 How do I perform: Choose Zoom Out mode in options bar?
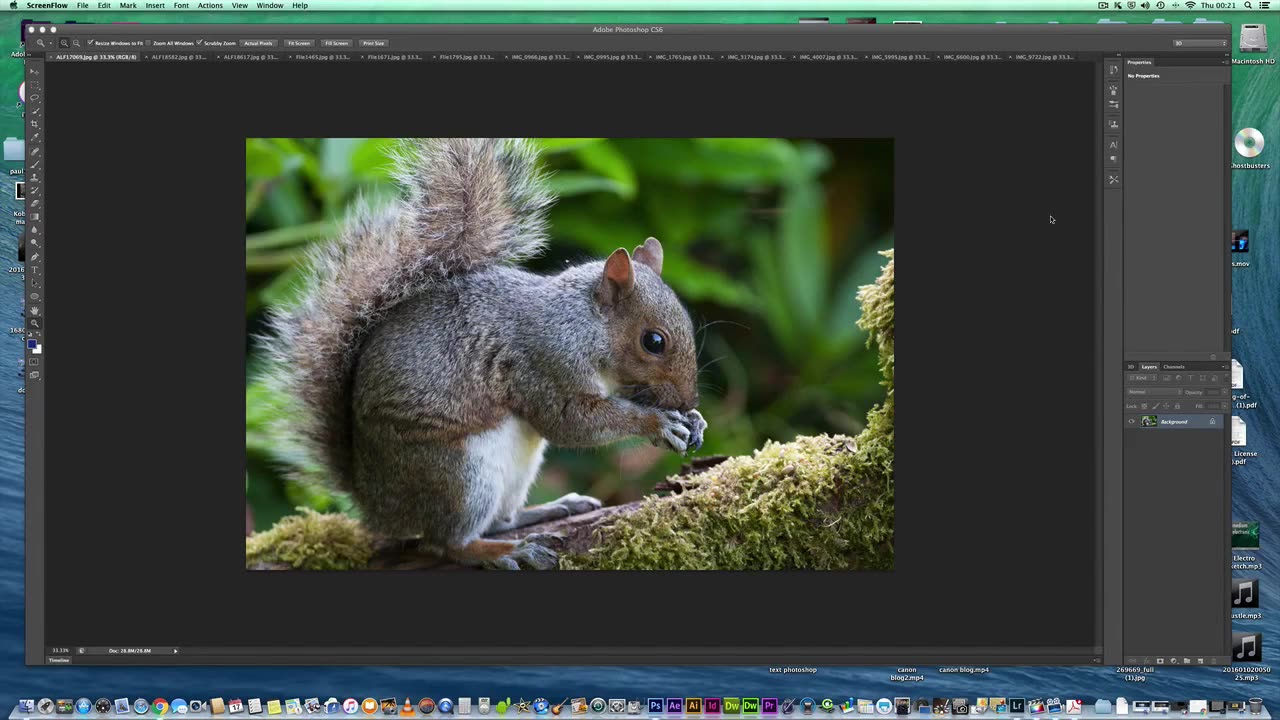(x=77, y=43)
